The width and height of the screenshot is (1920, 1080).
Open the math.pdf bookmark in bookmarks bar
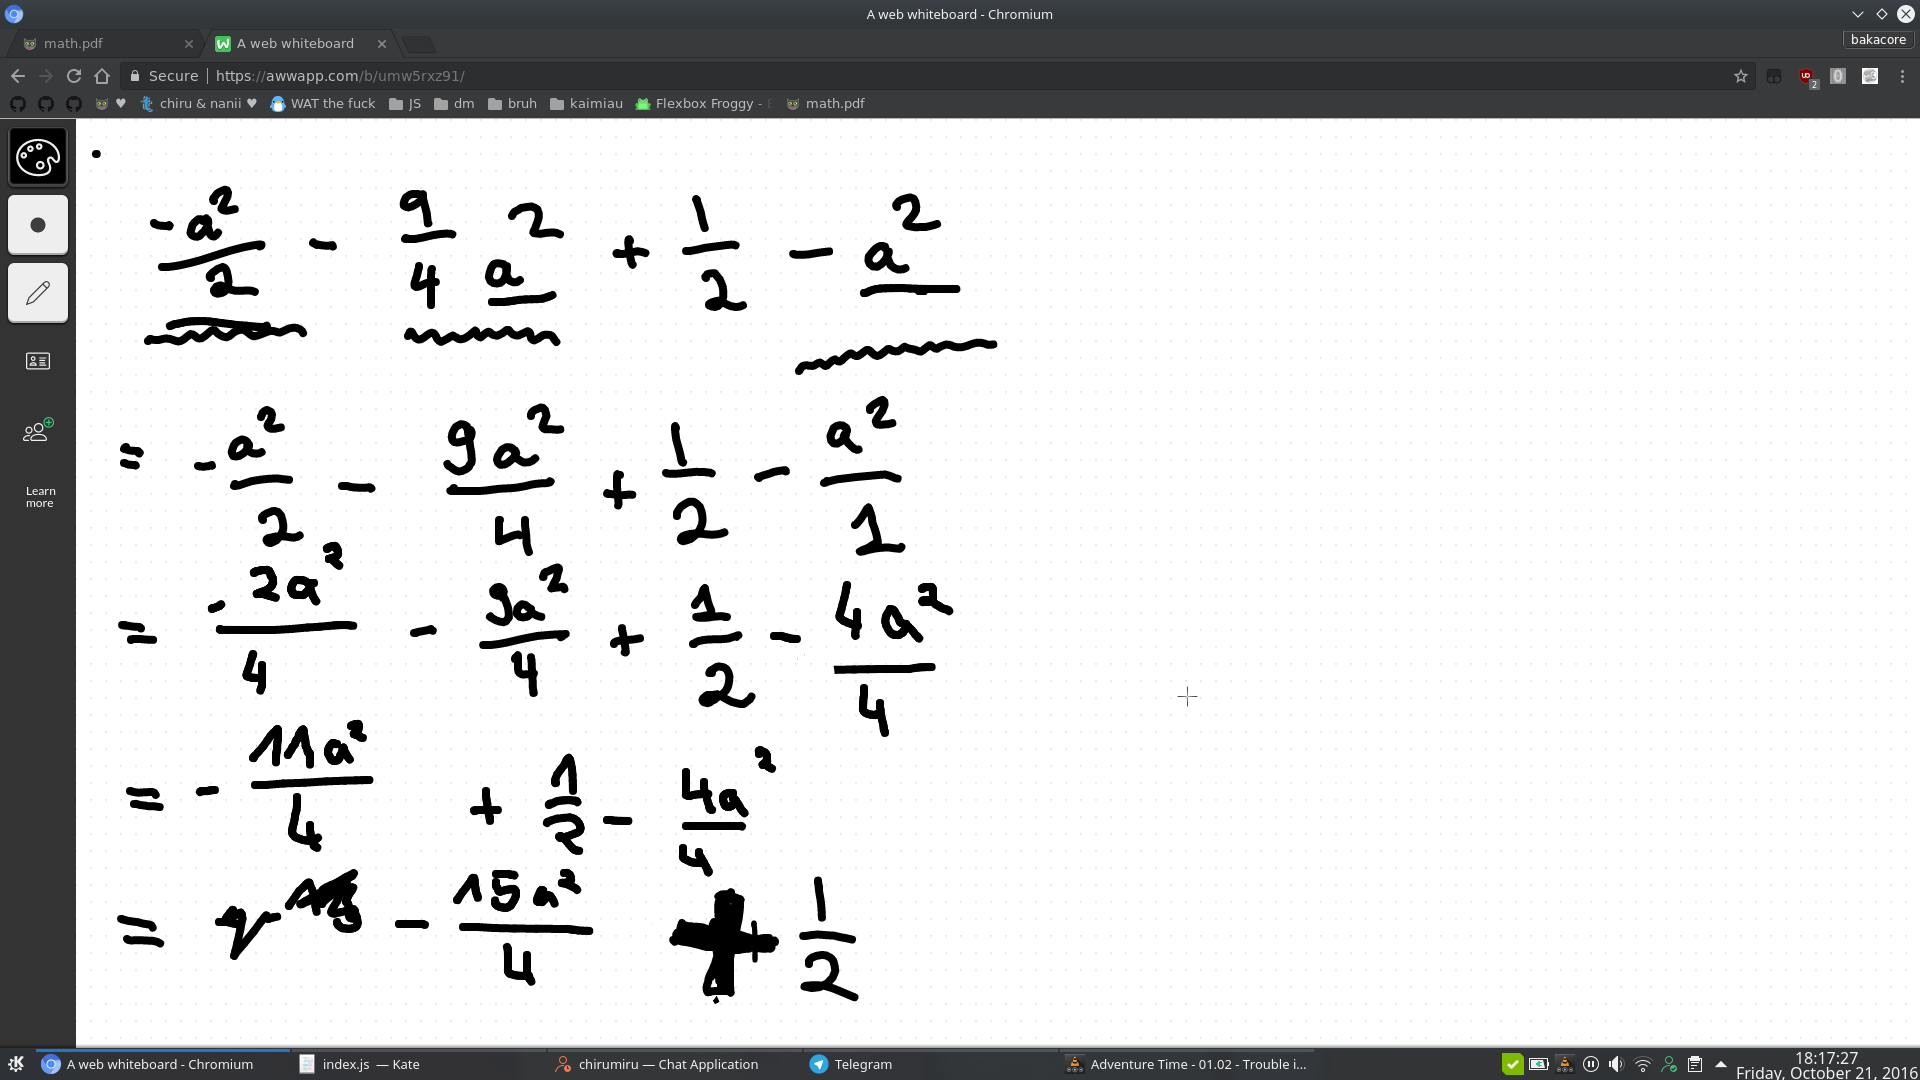[x=825, y=104]
